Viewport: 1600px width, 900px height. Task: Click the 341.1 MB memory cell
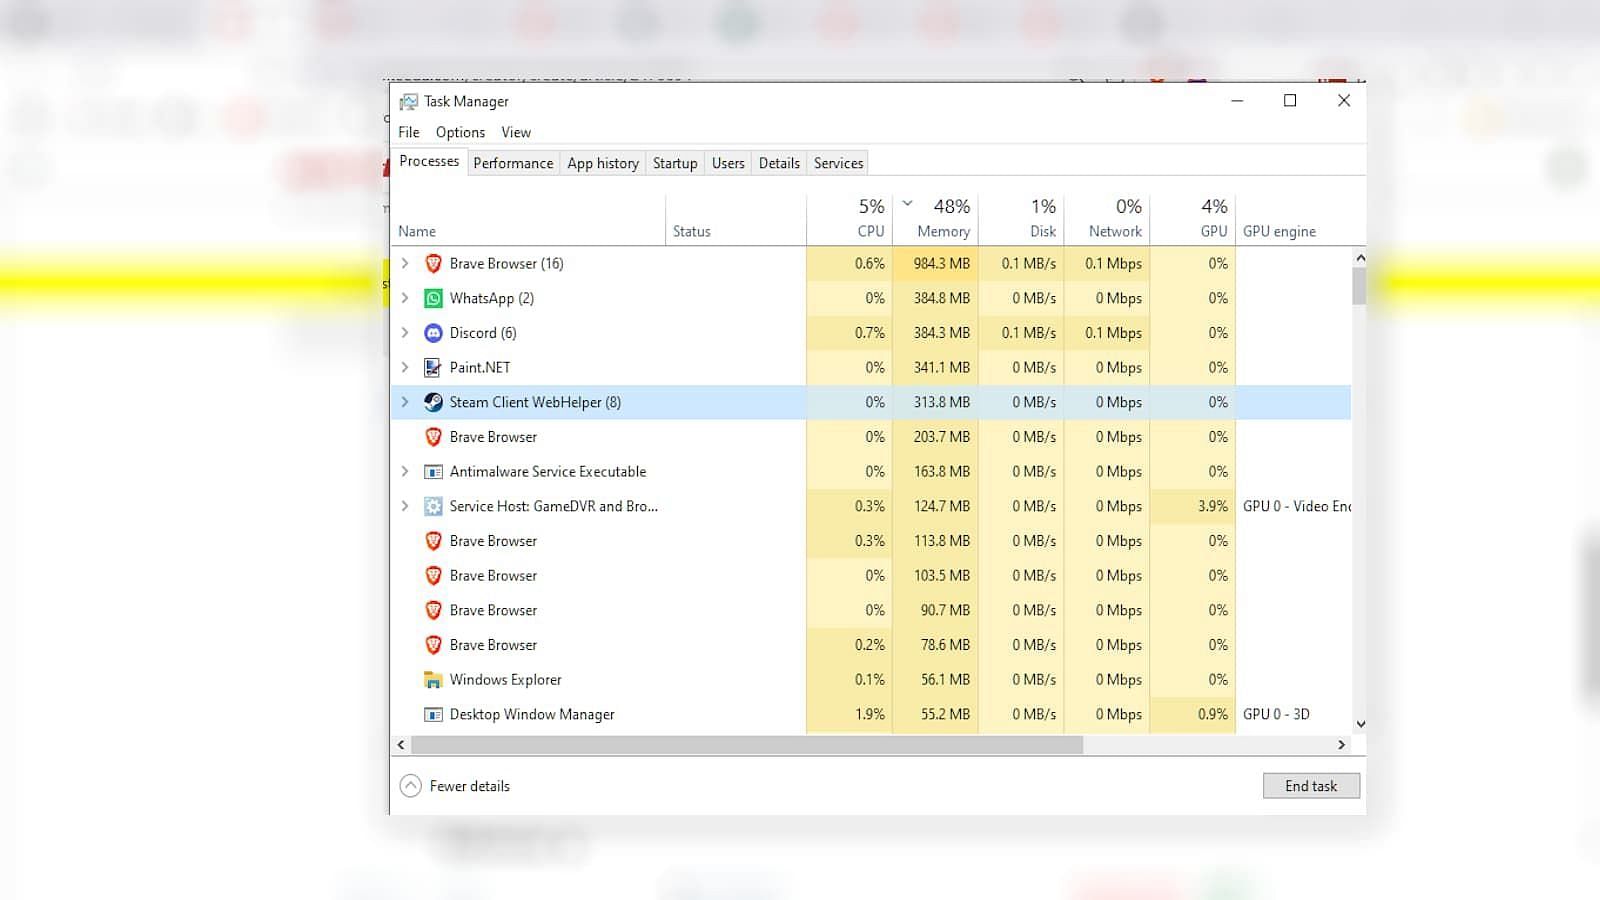click(936, 367)
